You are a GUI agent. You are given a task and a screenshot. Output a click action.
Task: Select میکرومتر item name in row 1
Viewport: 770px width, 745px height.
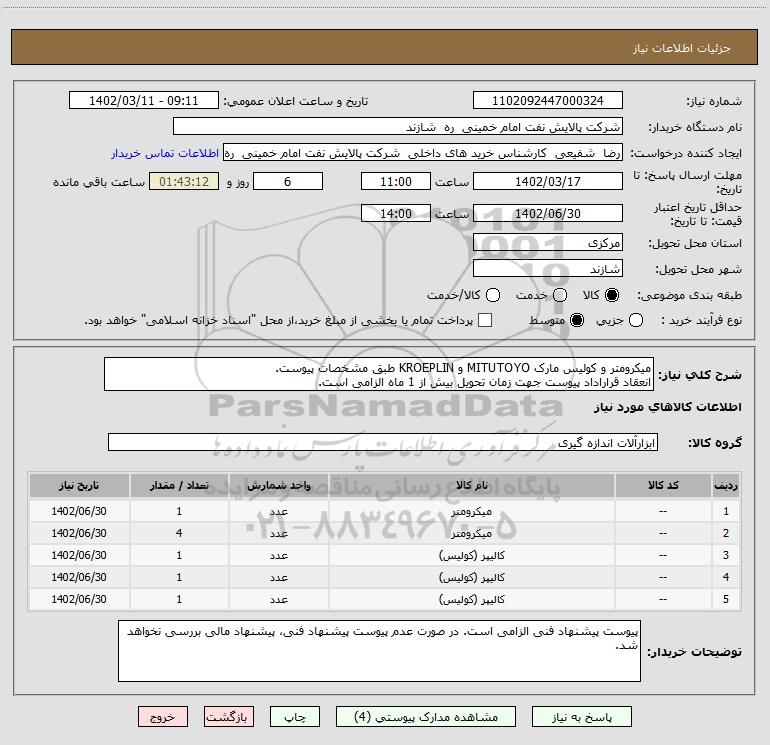[x=471, y=511]
